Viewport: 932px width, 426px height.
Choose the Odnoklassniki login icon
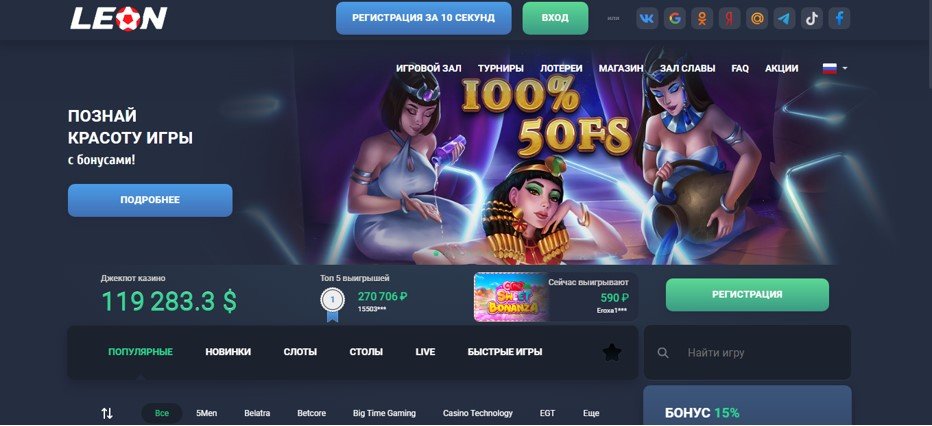click(702, 18)
